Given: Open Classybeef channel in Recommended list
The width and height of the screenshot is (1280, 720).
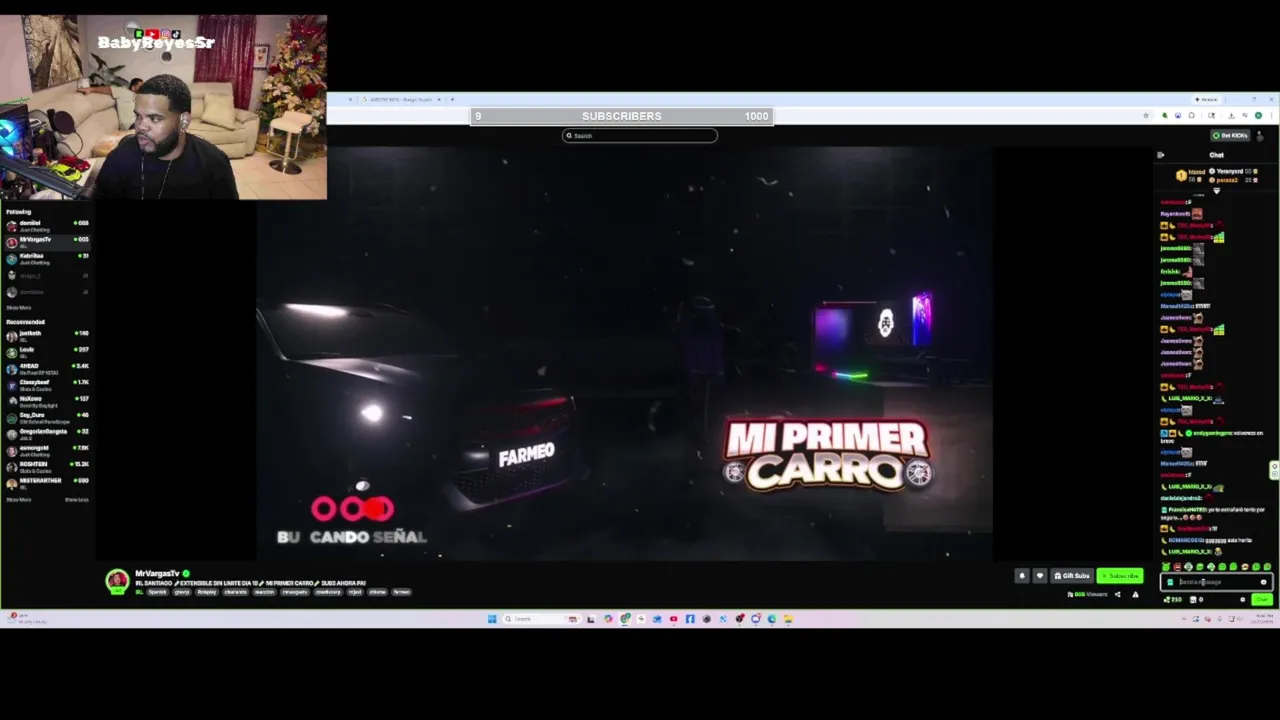Looking at the screenshot, I should point(48,385).
